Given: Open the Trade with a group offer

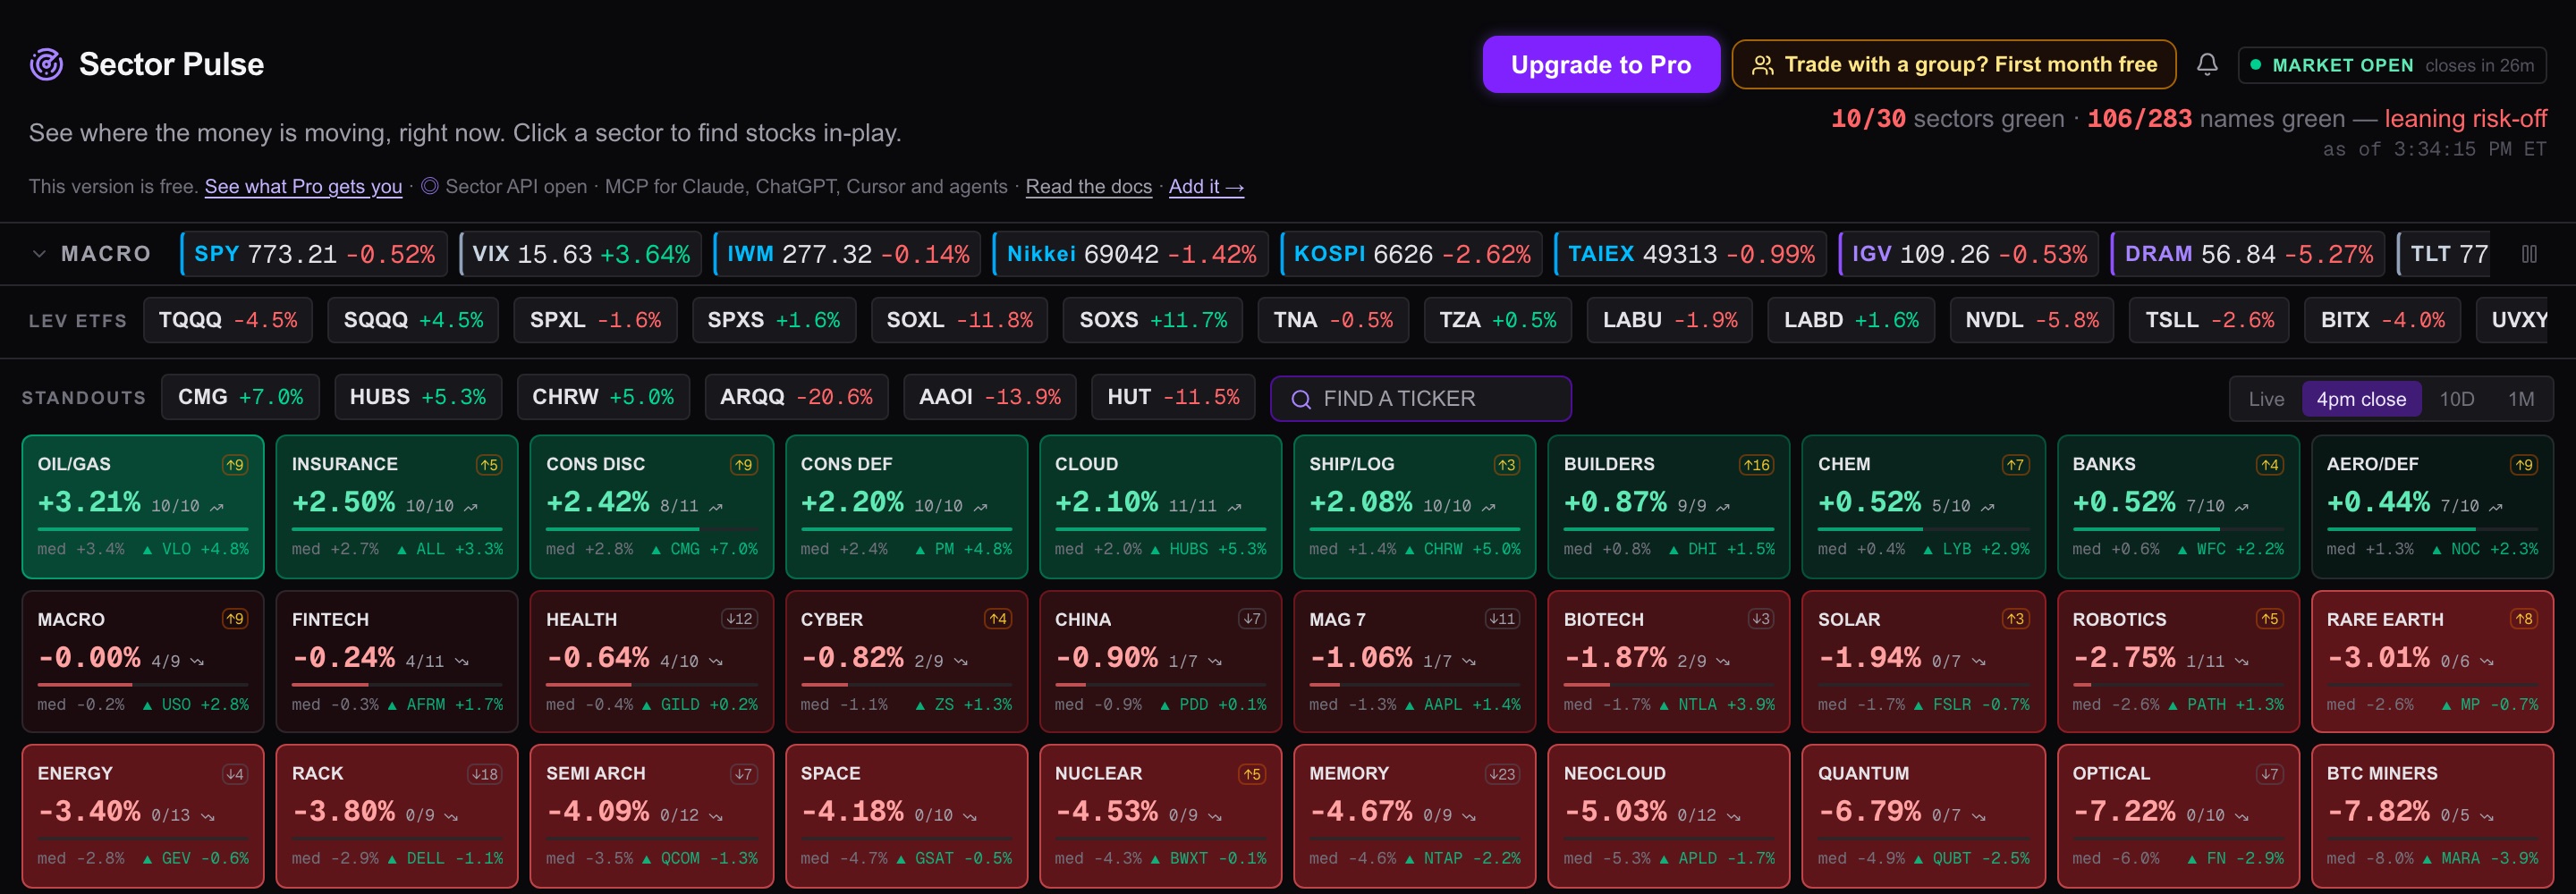Looking at the screenshot, I should [x=1954, y=65].
